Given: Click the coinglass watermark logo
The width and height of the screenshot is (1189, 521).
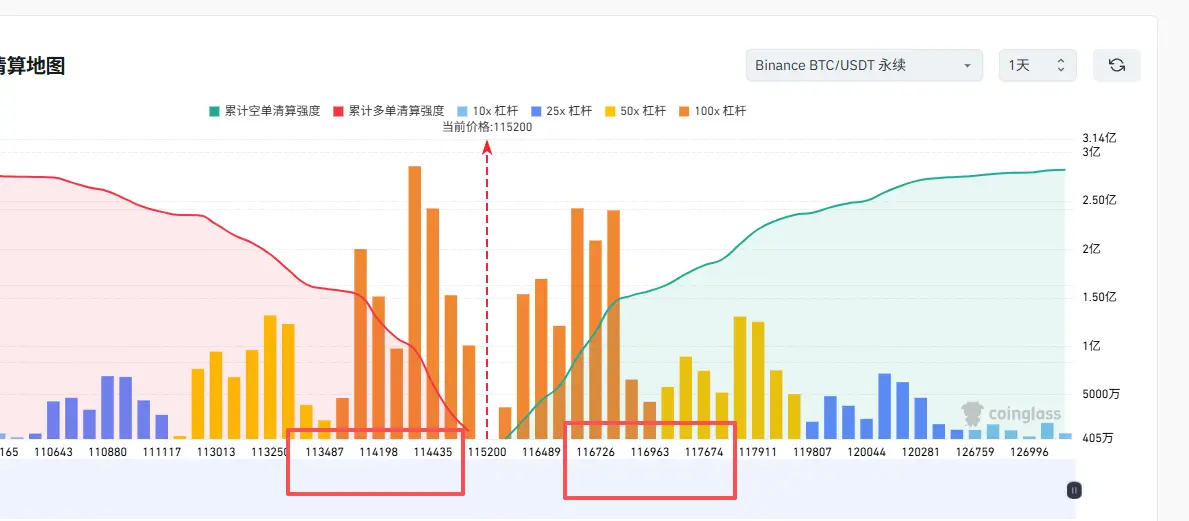Looking at the screenshot, I should click(x=1011, y=413).
